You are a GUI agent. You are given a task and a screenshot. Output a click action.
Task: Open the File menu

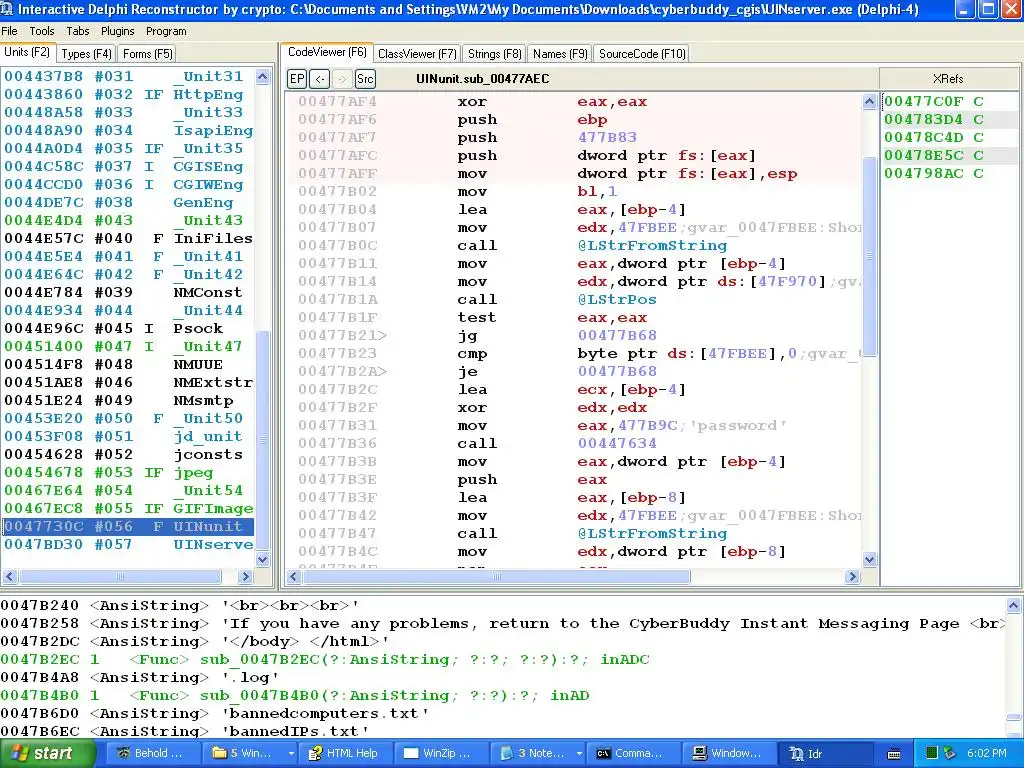click(10, 31)
